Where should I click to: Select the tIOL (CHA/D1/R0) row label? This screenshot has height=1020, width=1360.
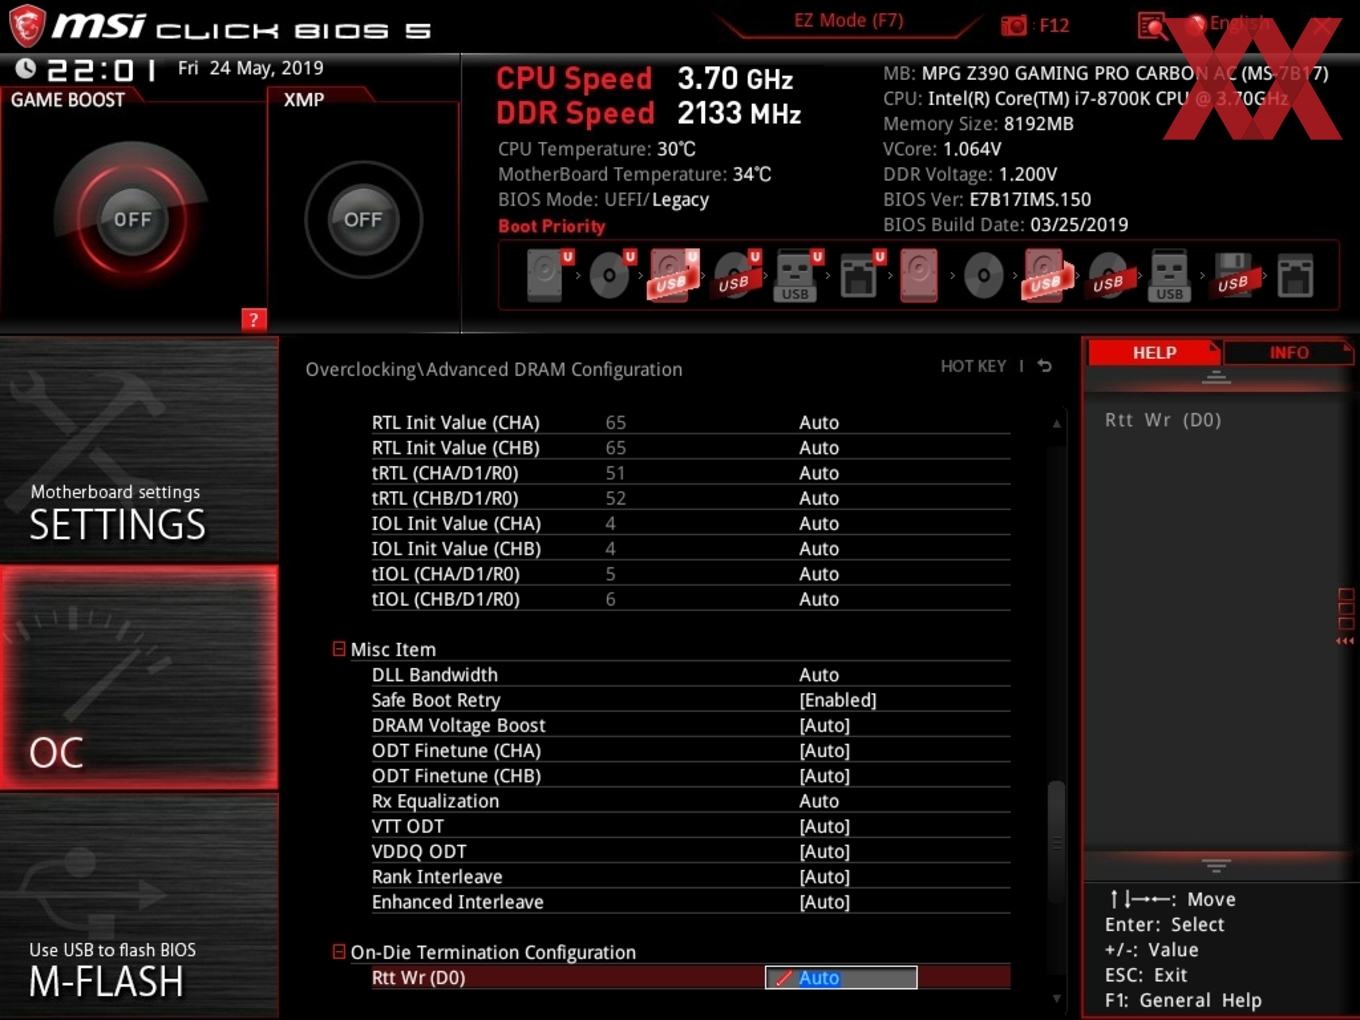pos(446,574)
